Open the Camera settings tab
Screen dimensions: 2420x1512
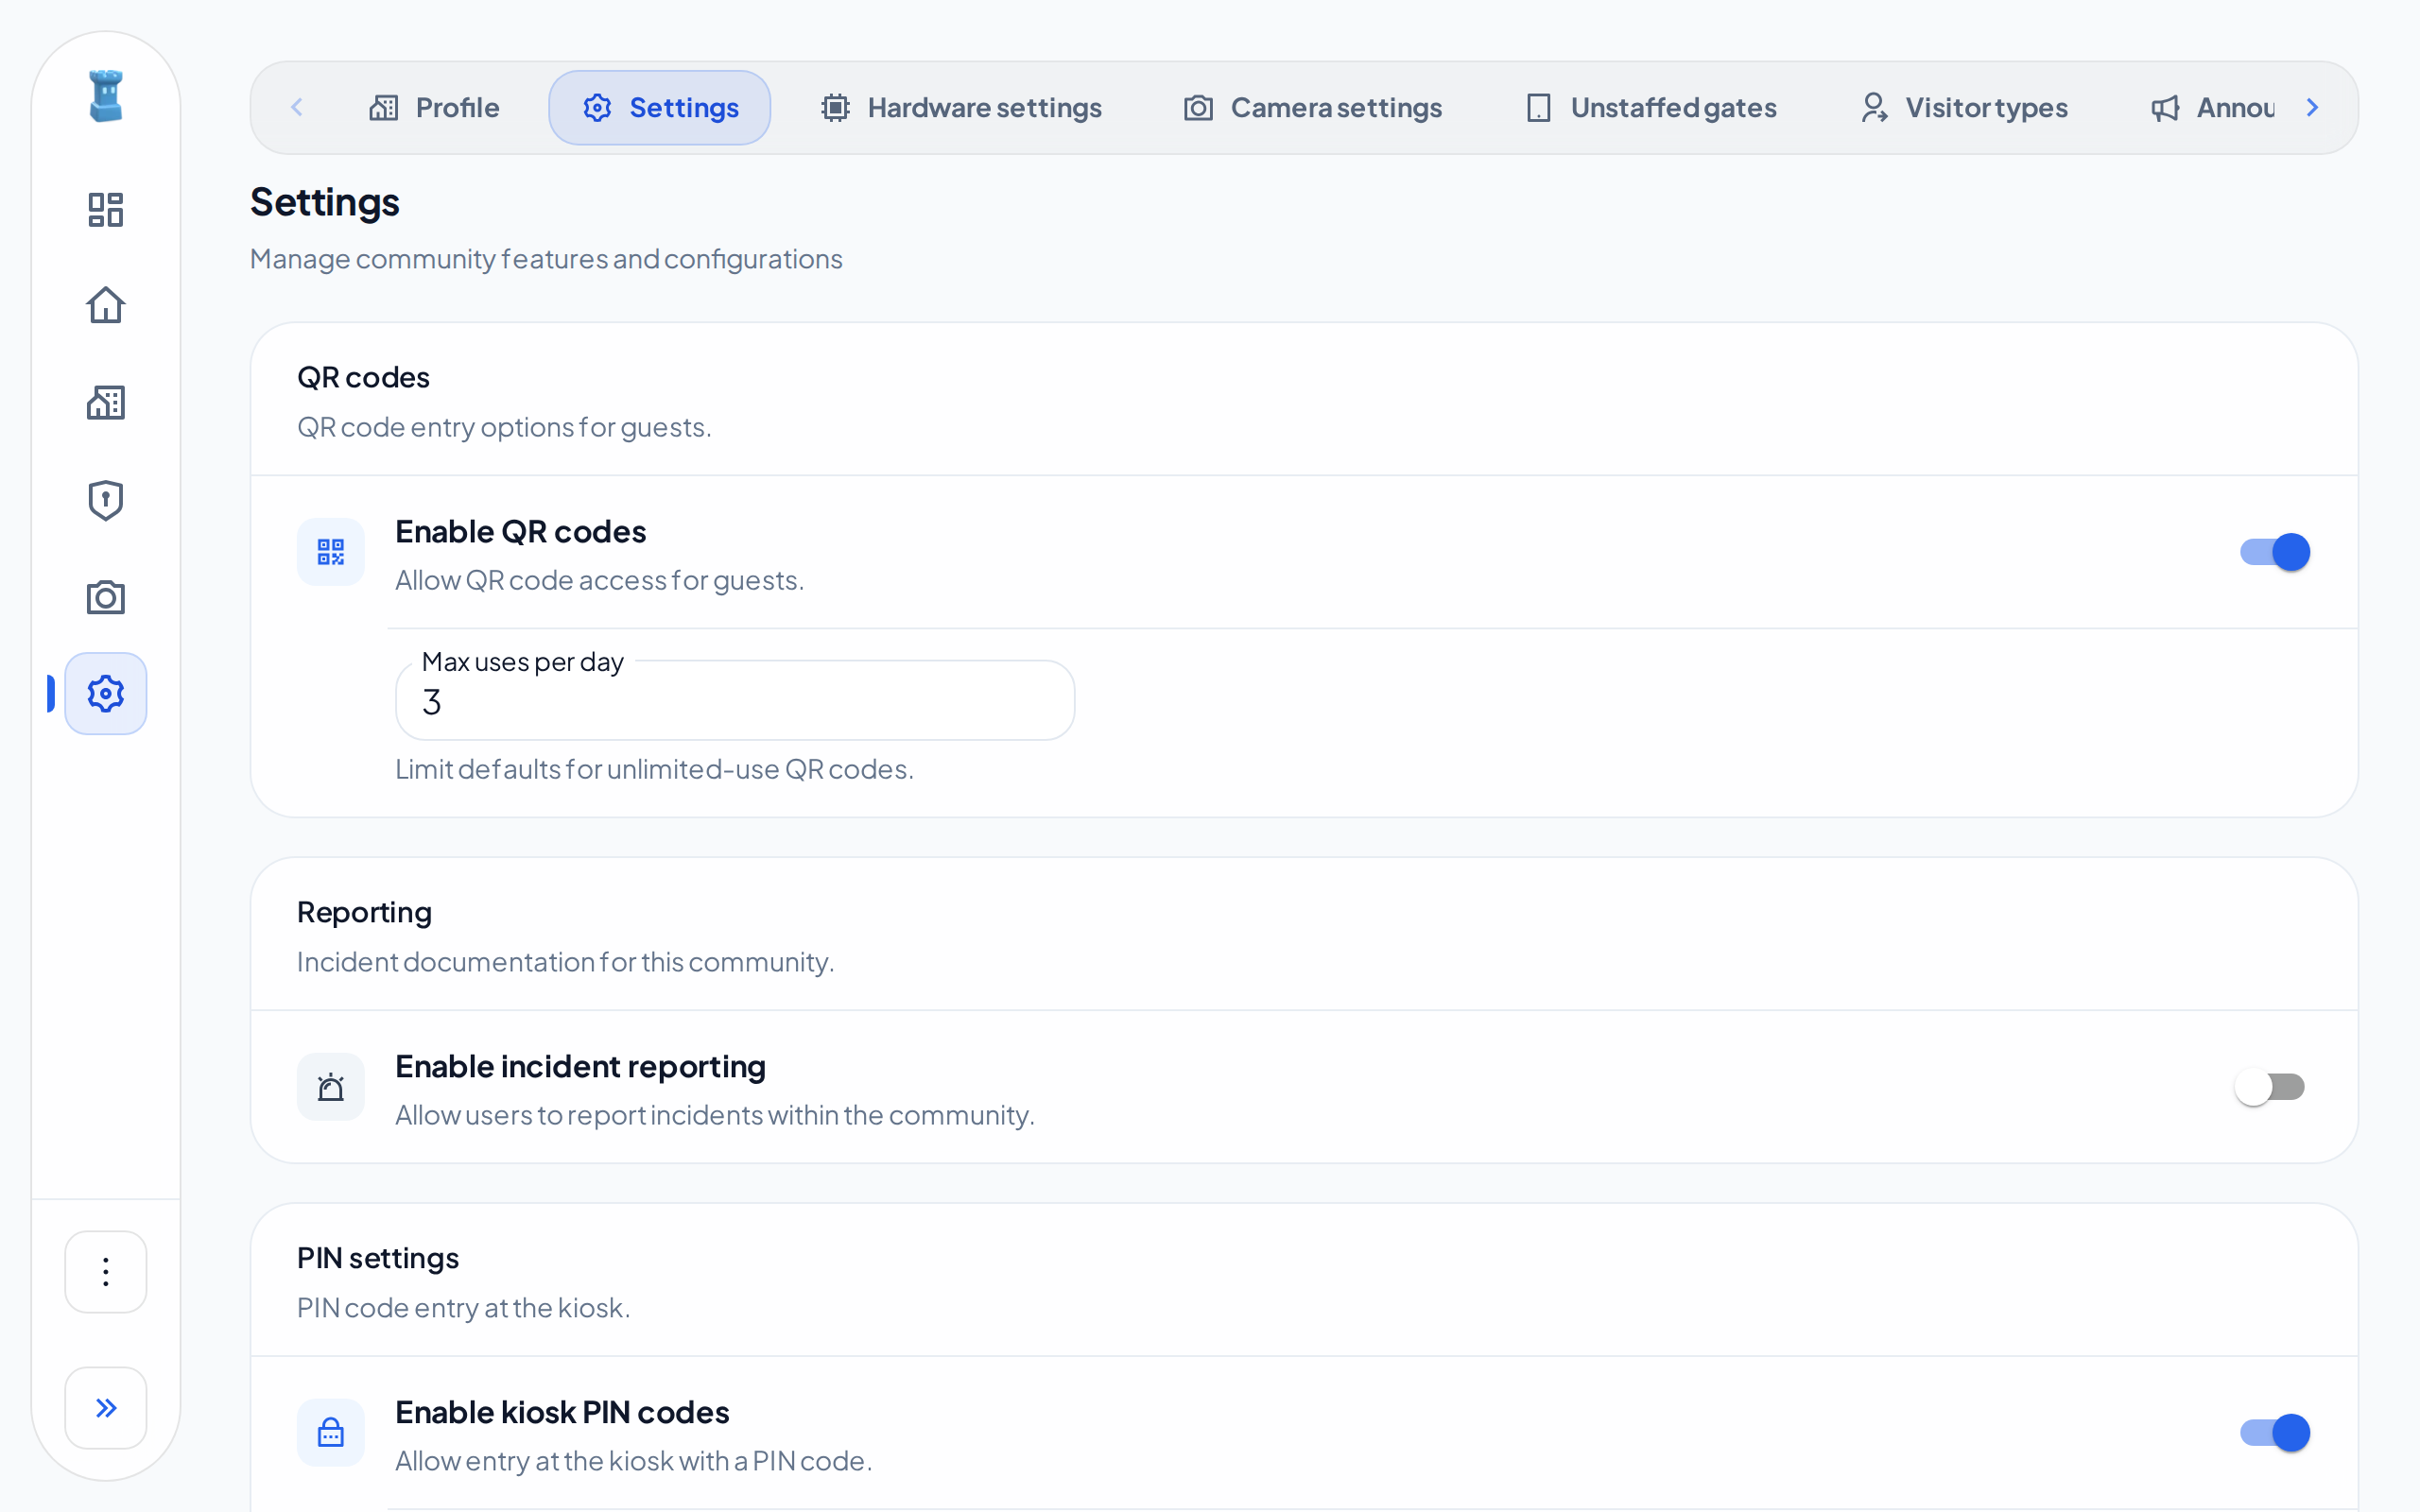1312,107
